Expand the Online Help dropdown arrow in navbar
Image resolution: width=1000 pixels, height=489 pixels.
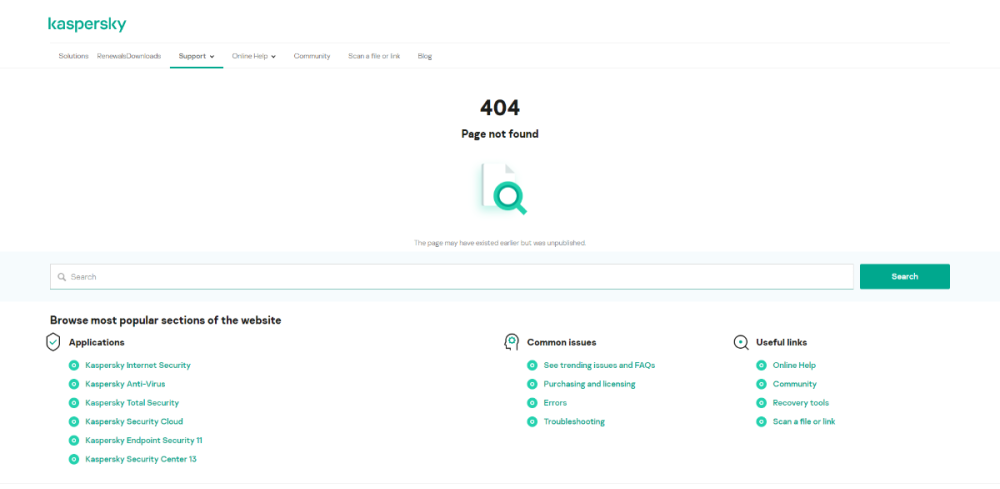[274, 57]
